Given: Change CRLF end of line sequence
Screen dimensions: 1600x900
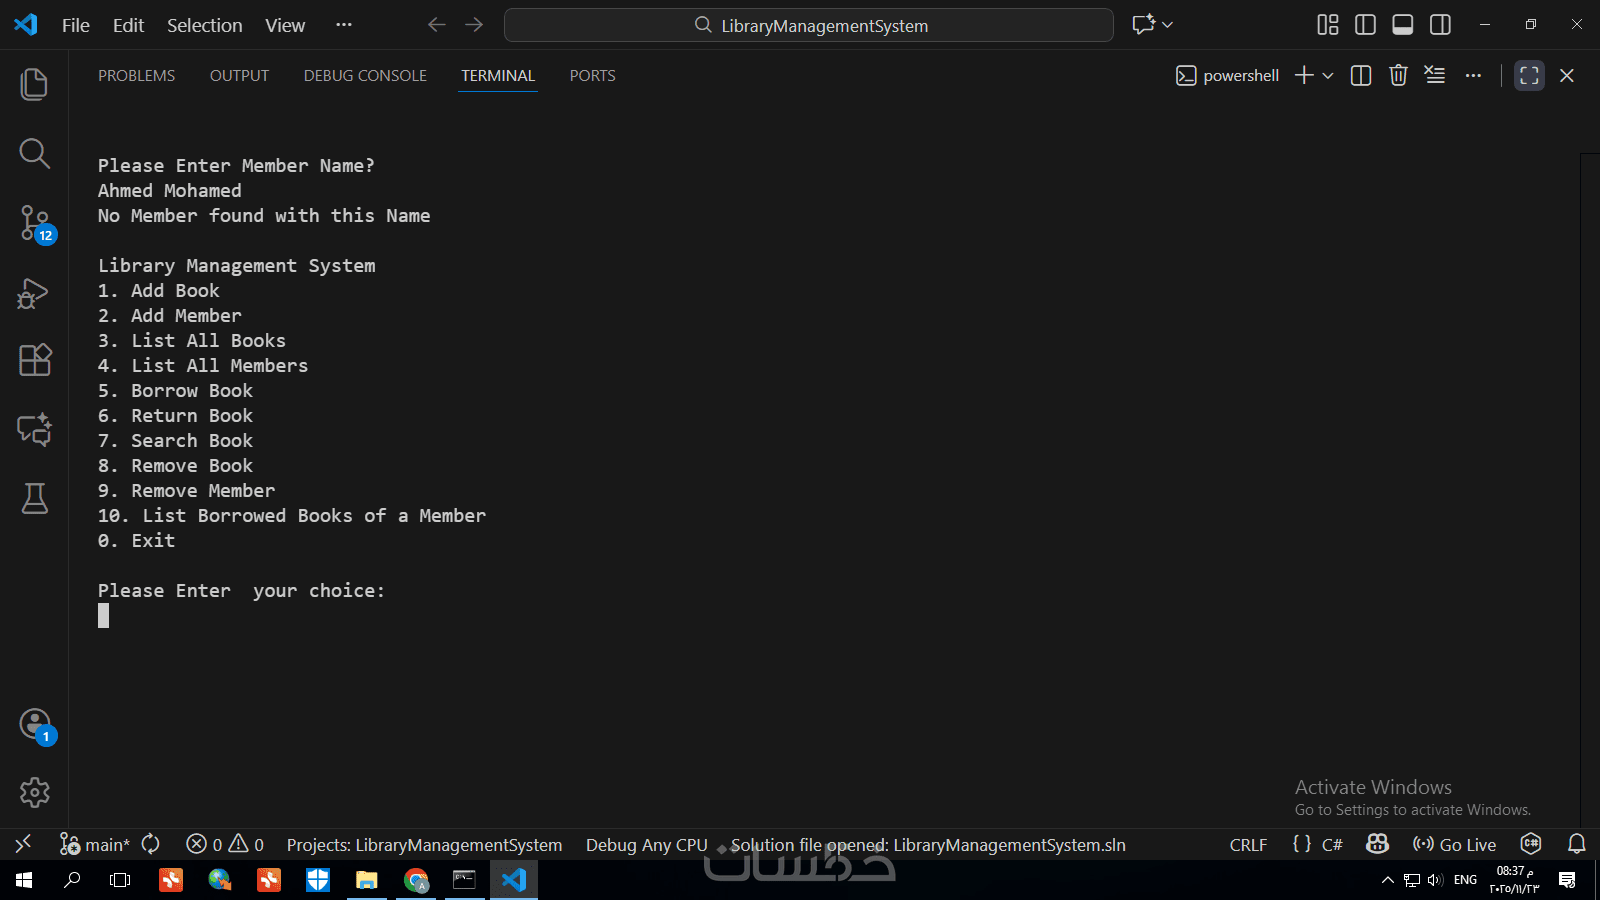Looking at the screenshot, I should click(1248, 844).
